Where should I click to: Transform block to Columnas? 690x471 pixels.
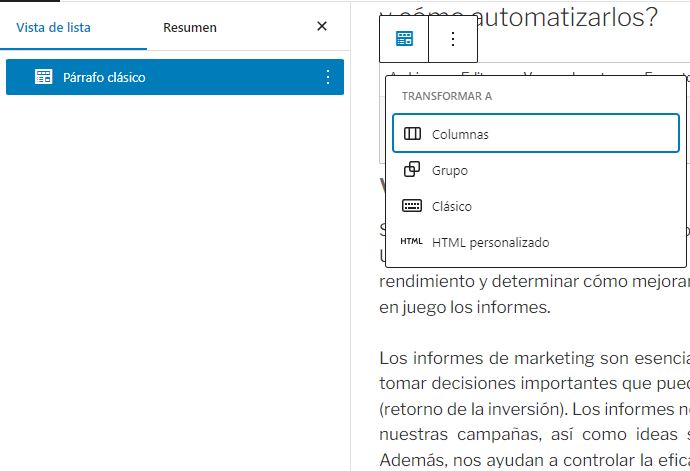(x=536, y=134)
